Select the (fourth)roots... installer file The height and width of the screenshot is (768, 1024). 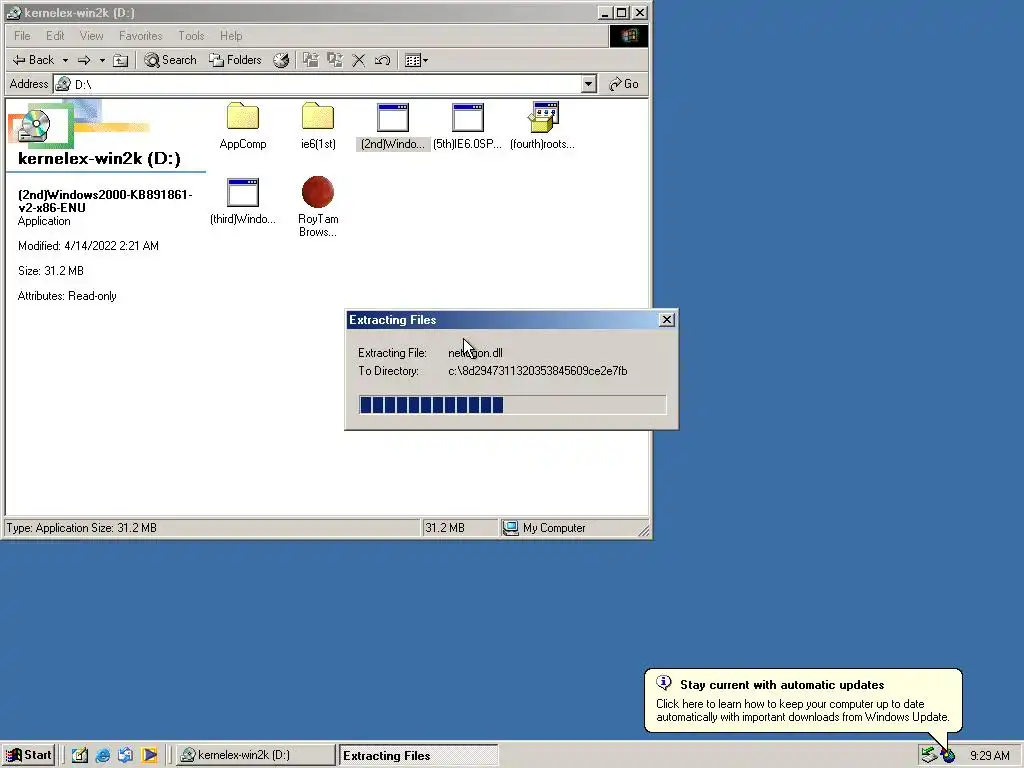543,126
